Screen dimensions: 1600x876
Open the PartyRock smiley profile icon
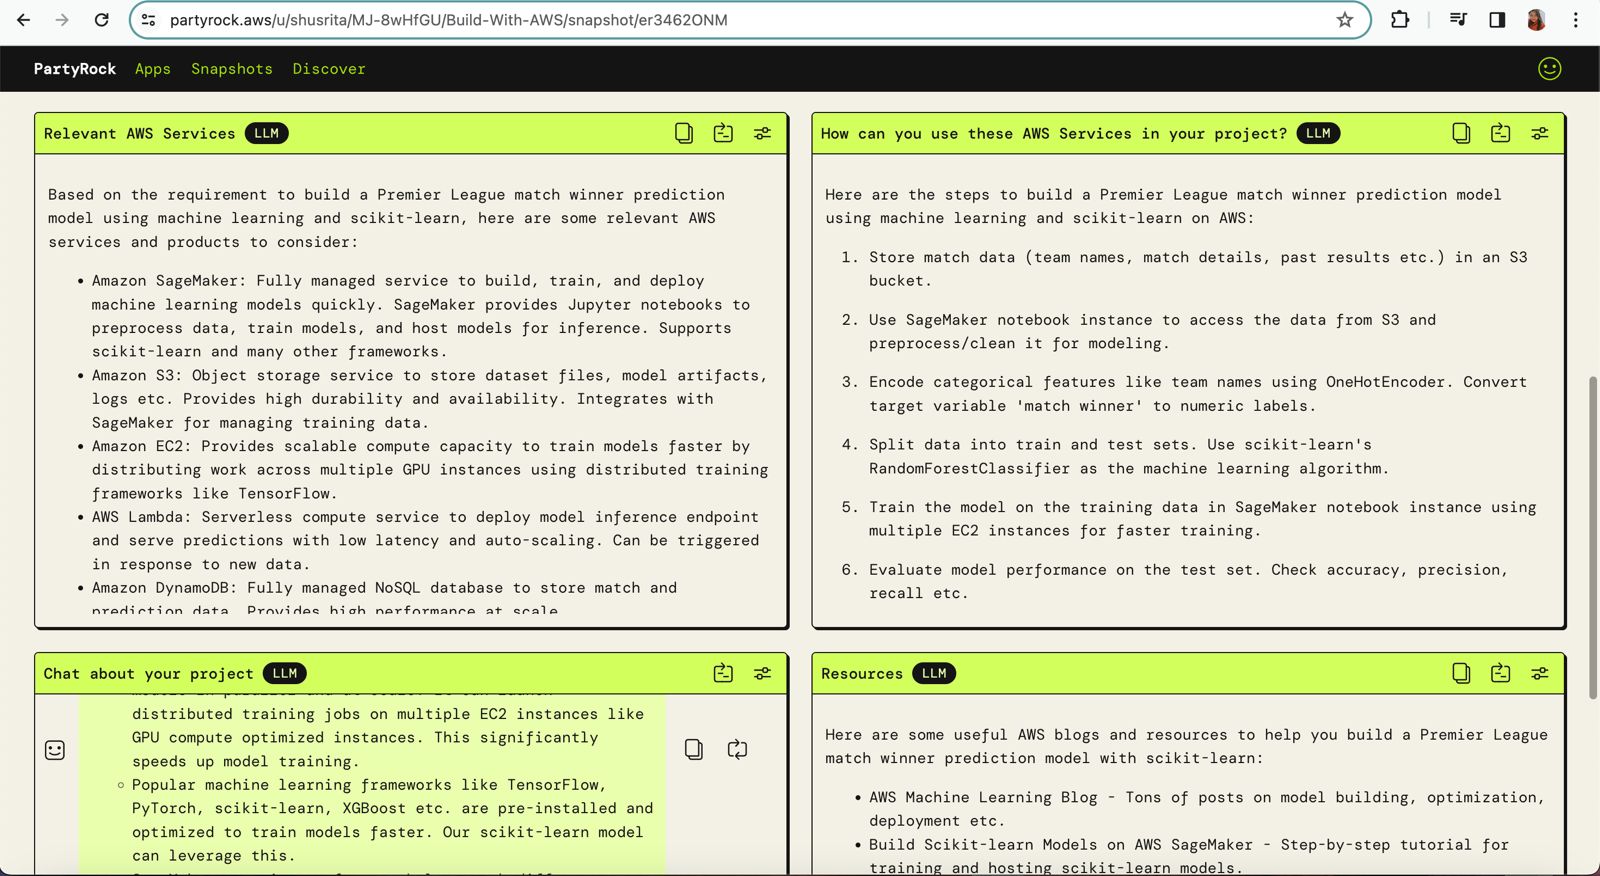click(x=1549, y=68)
